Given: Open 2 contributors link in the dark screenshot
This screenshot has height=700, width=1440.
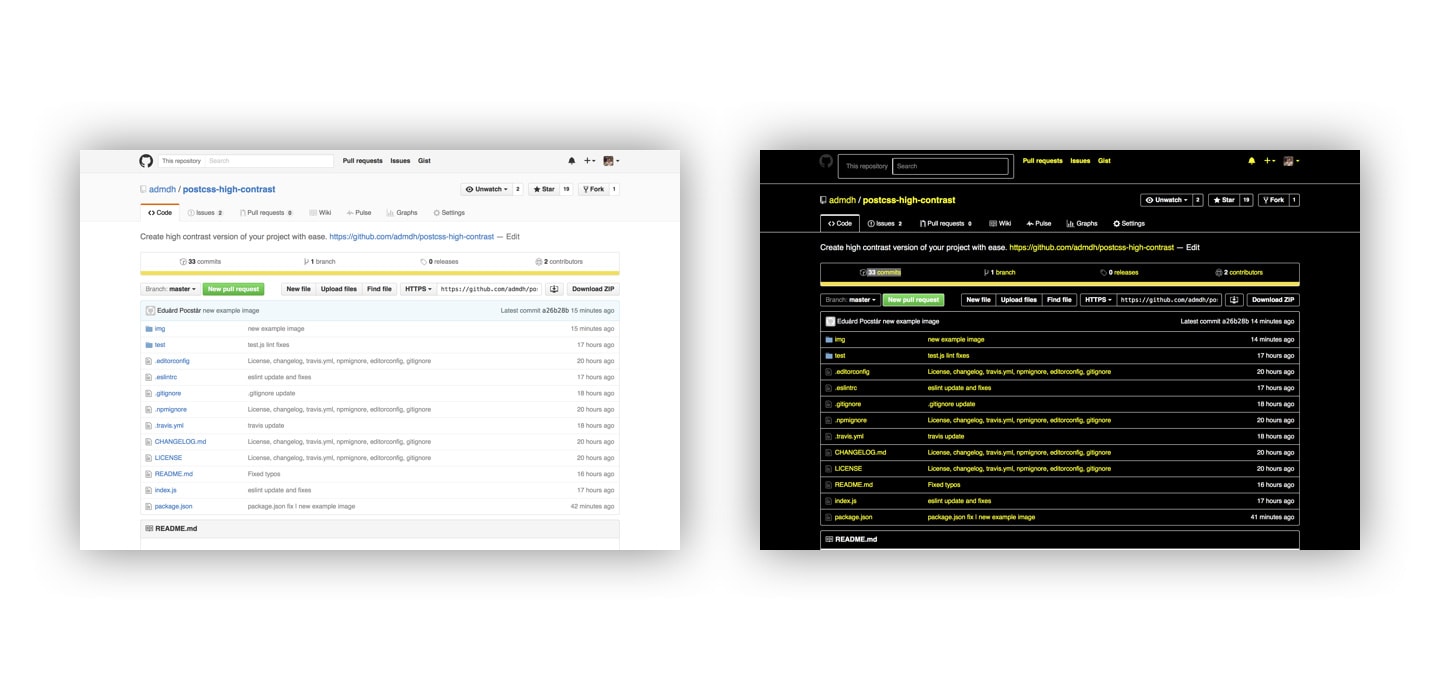Looking at the screenshot, I should coord(1239,273).
